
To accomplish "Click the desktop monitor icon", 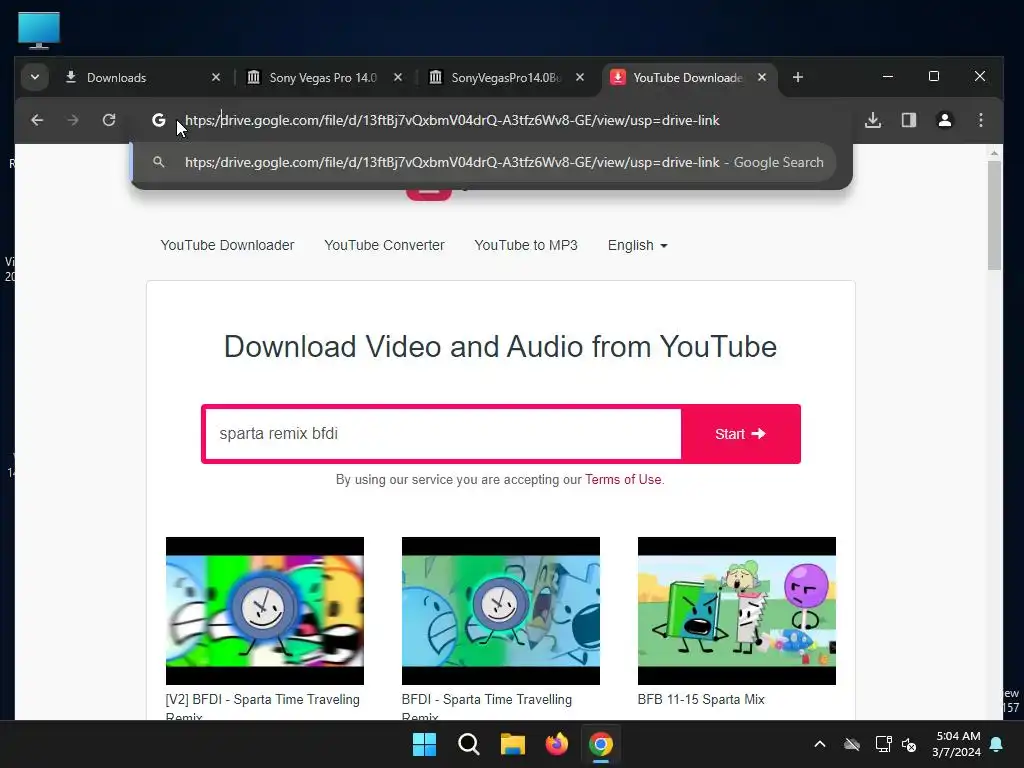I will pos(39,30).
